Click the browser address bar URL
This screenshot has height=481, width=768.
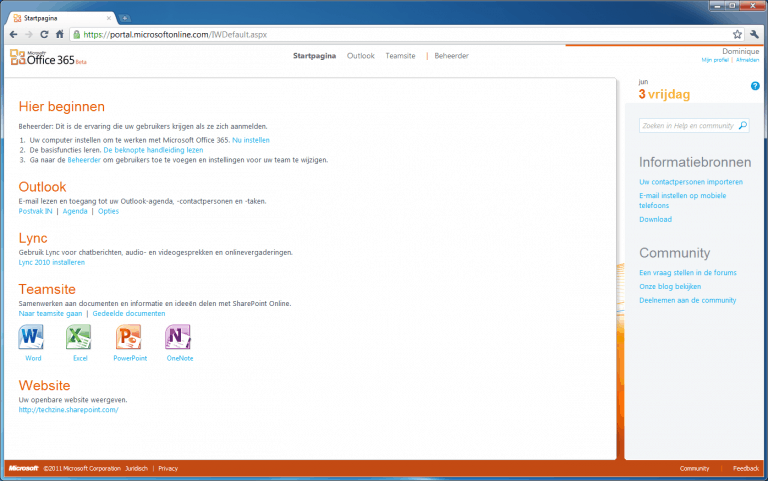(175, 34)
